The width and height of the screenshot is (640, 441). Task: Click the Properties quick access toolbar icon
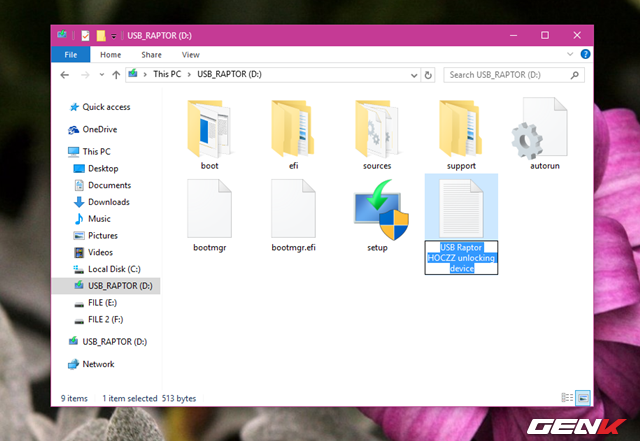pyautogui.click(x=85, y=36)
